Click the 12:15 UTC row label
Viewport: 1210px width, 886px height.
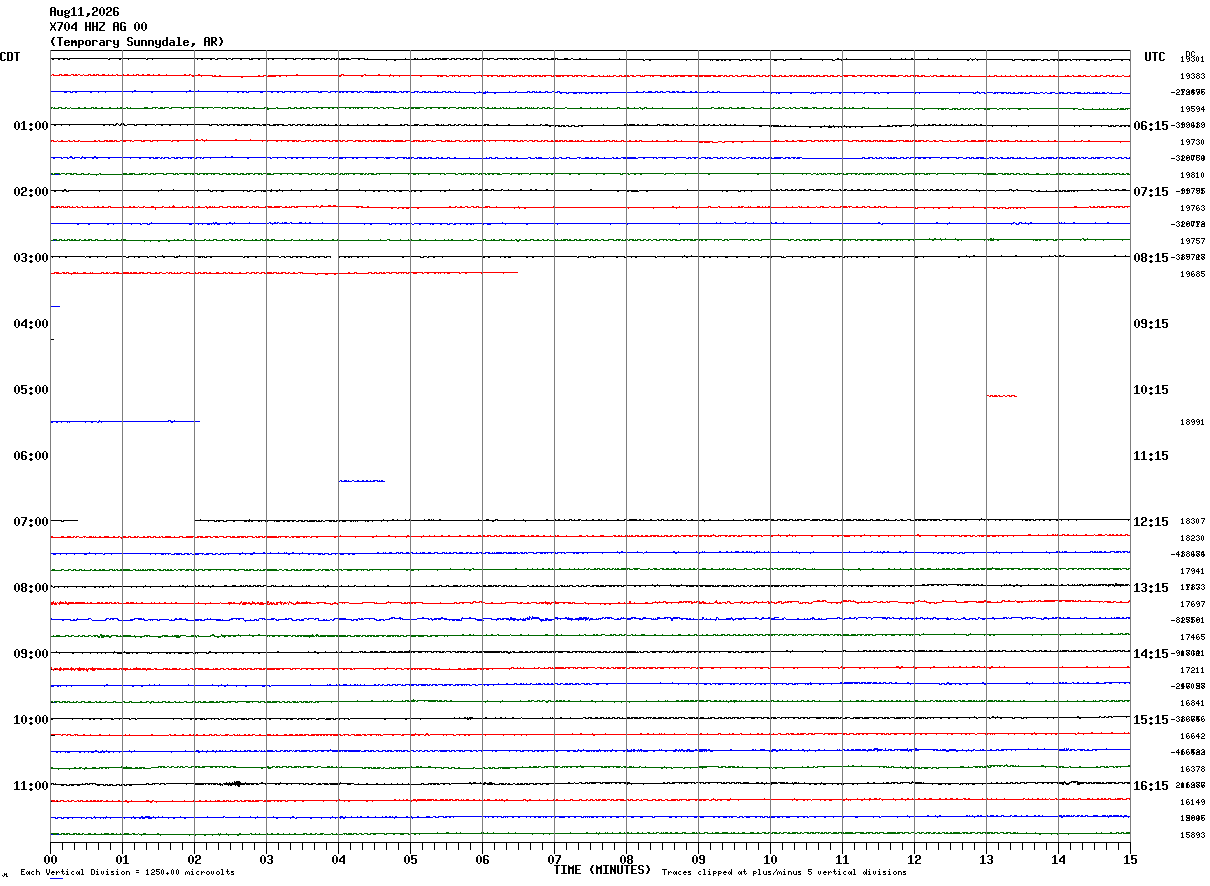pyautogui.click(x=1150, y=522)
